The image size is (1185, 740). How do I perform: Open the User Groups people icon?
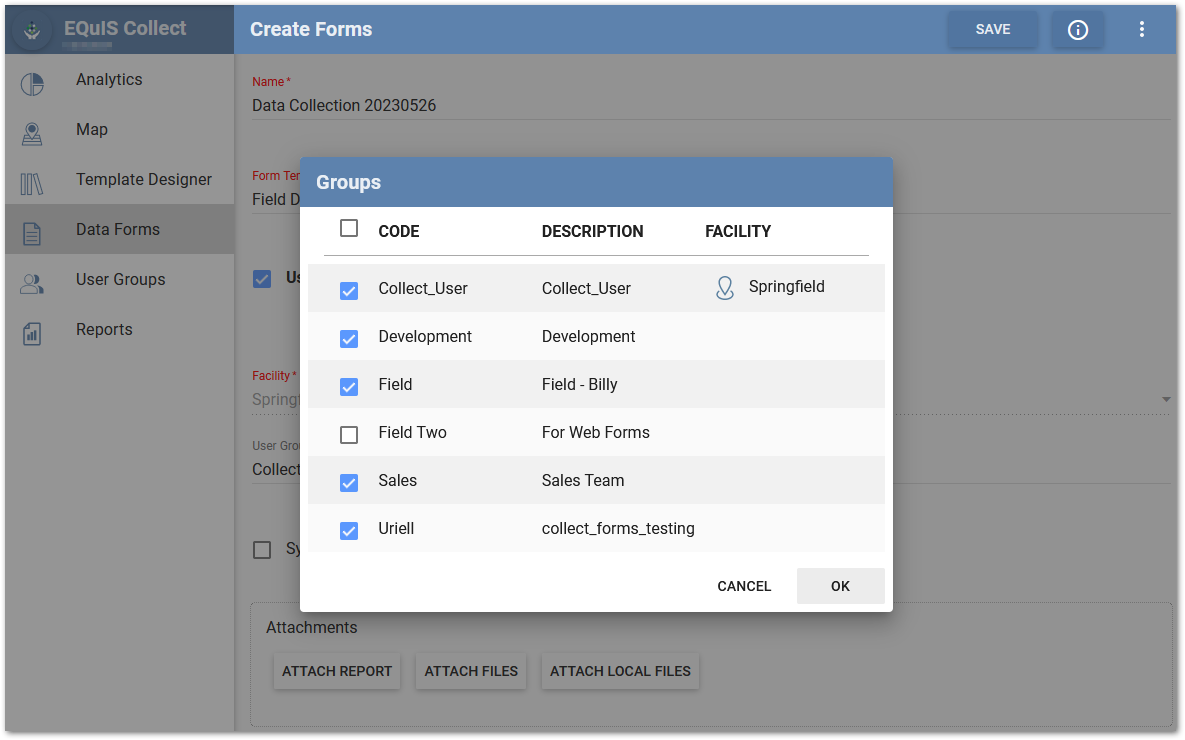click(x=32, y=283)
